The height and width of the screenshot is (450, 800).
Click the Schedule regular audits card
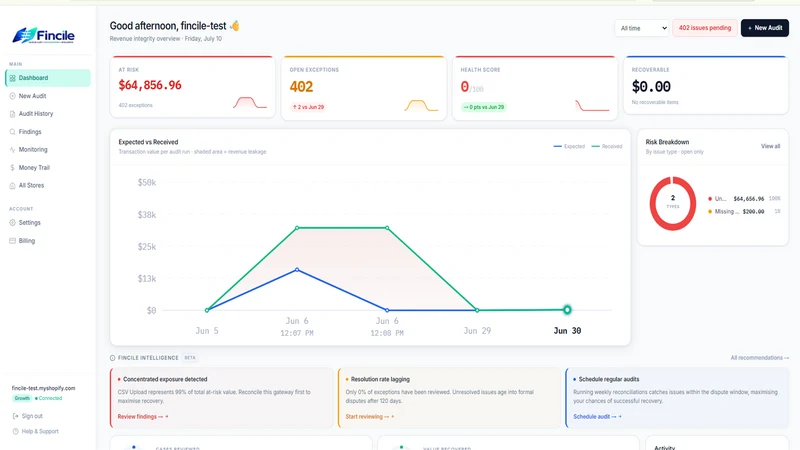677,397
